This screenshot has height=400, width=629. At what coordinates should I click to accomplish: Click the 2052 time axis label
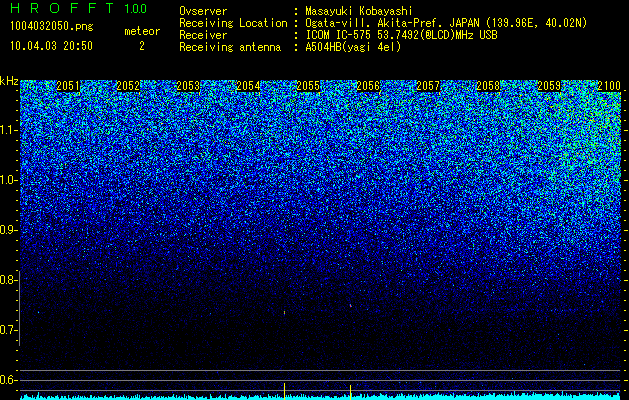tap(128, 86)
